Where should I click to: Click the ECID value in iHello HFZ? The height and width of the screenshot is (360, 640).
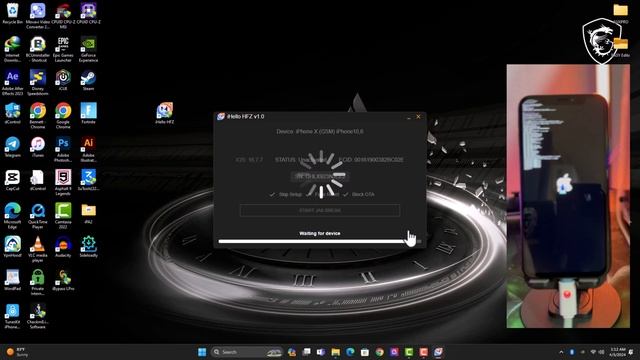pos(378,160)
